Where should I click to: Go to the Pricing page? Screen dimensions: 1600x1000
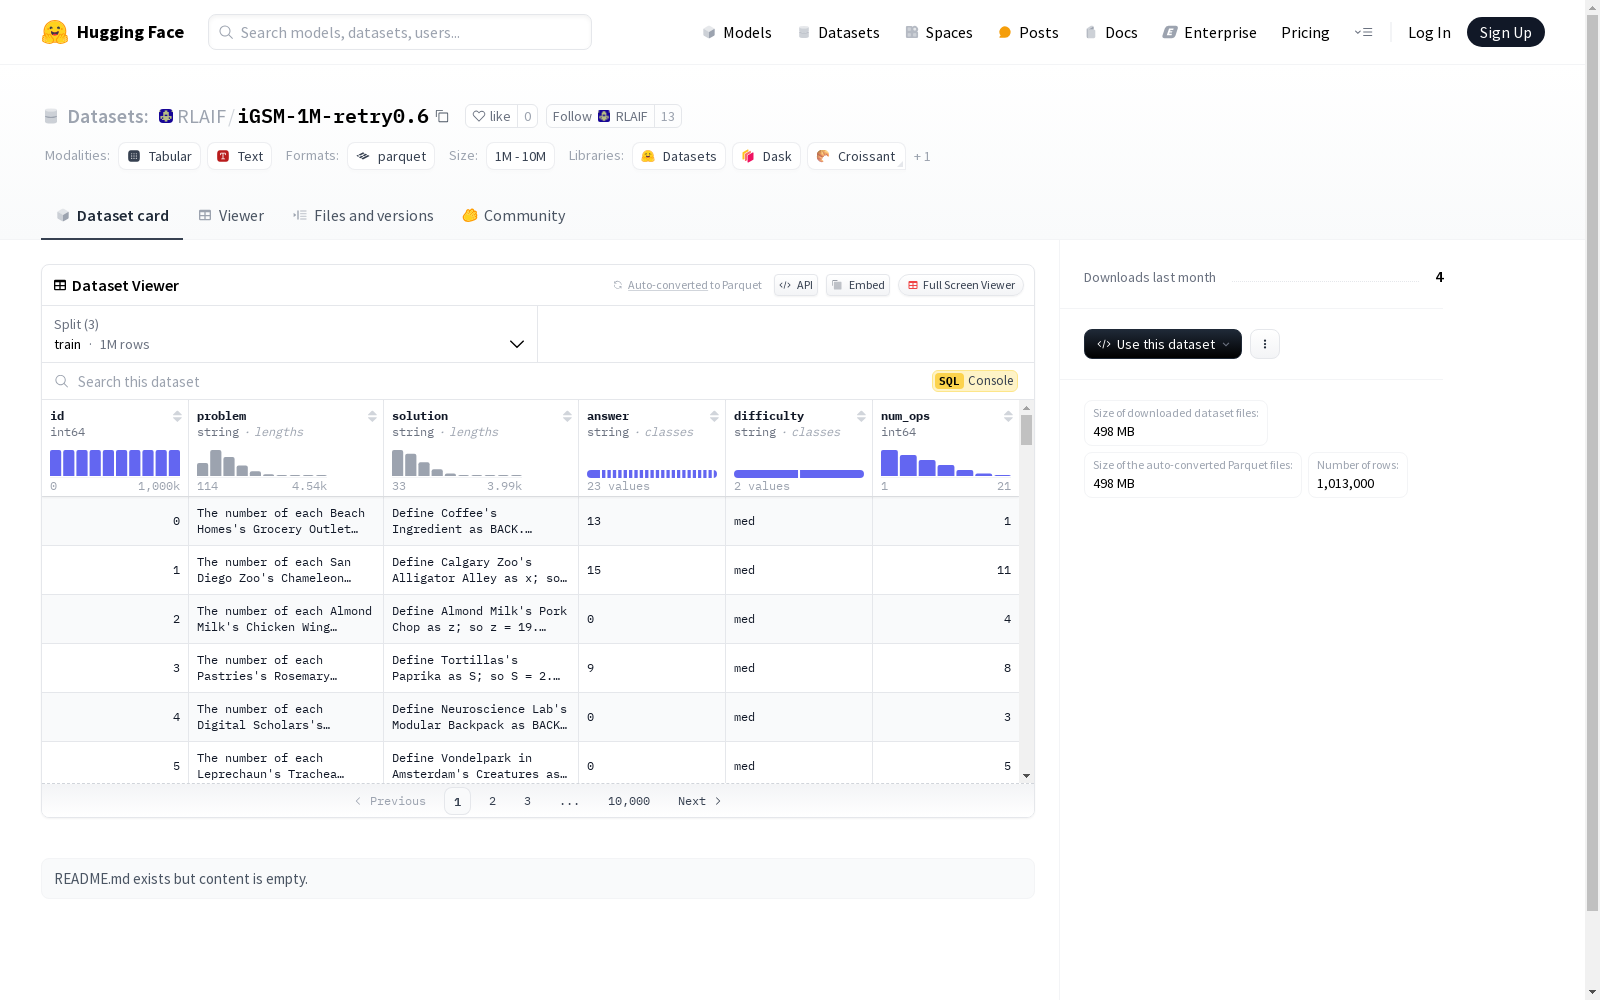click(x=1305, y=32)
